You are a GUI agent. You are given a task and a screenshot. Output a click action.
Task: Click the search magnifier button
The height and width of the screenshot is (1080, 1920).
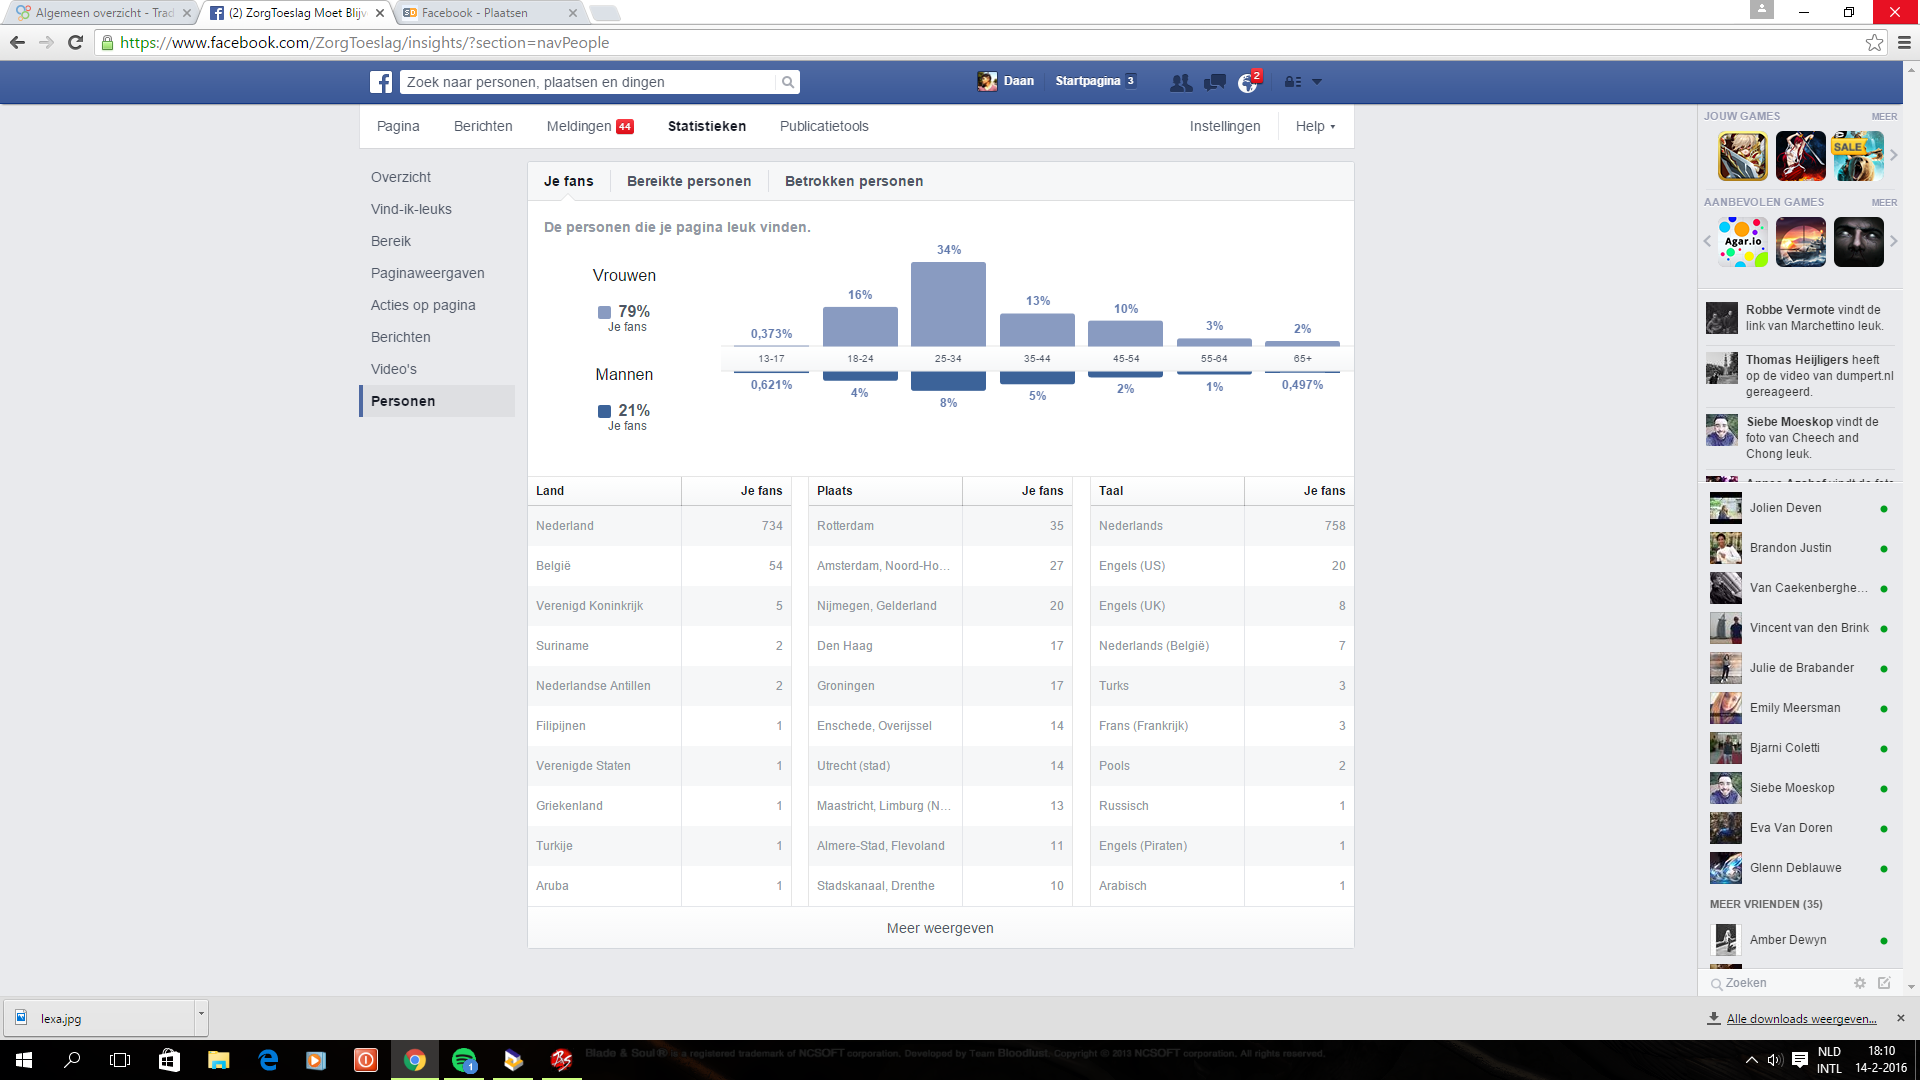(788, 82)
